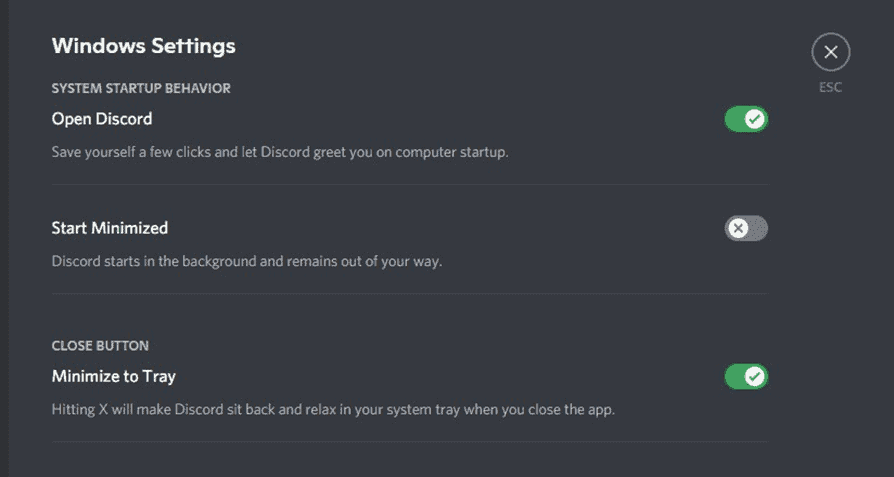Enable the Start Minimized toggle
This screenshot has height=477, width=894.
click(x=746, y=229)
